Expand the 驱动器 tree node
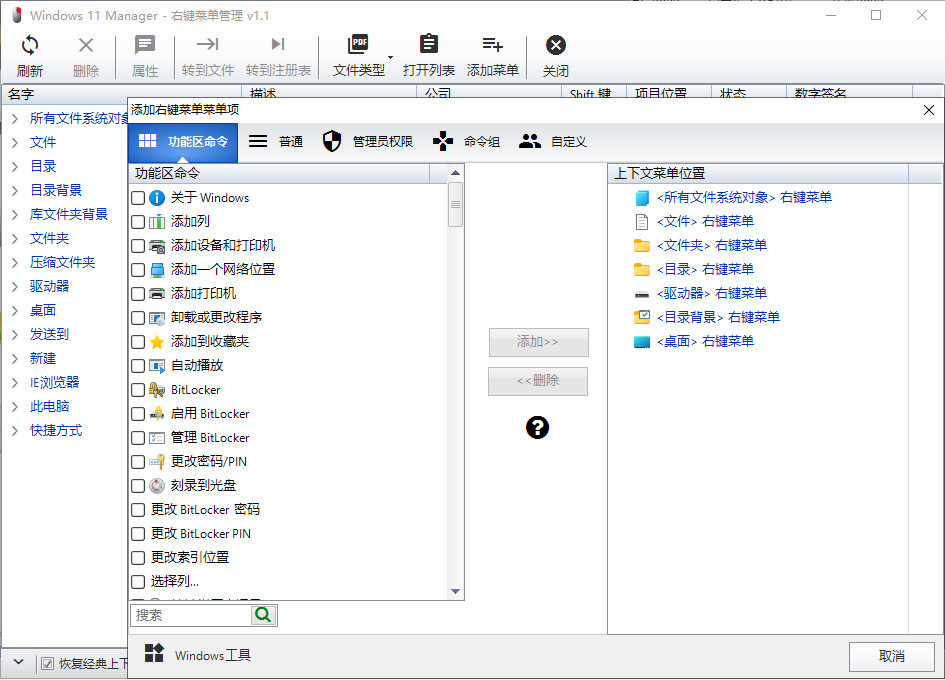This screenshot has width=945, height=680. click(x=15, y=286)
